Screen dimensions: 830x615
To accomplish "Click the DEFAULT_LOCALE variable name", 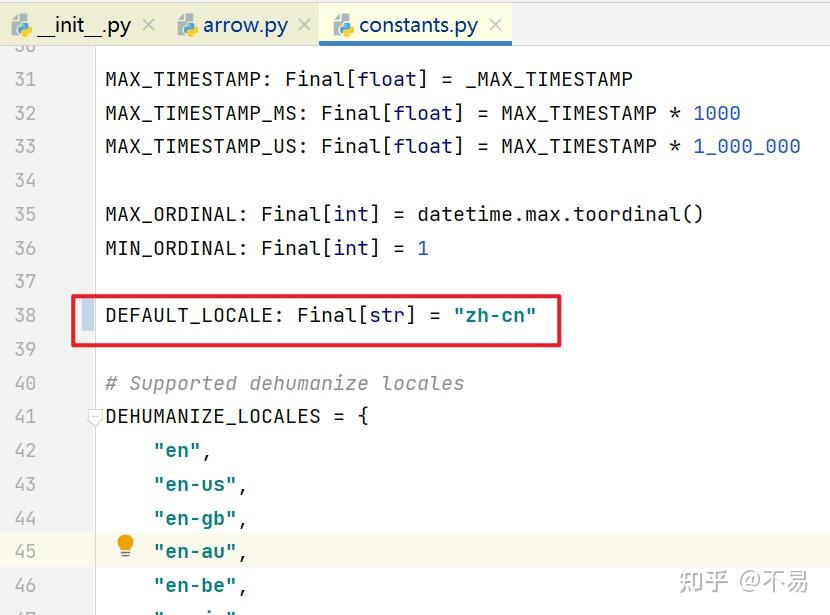I will [x=189, y=315].
